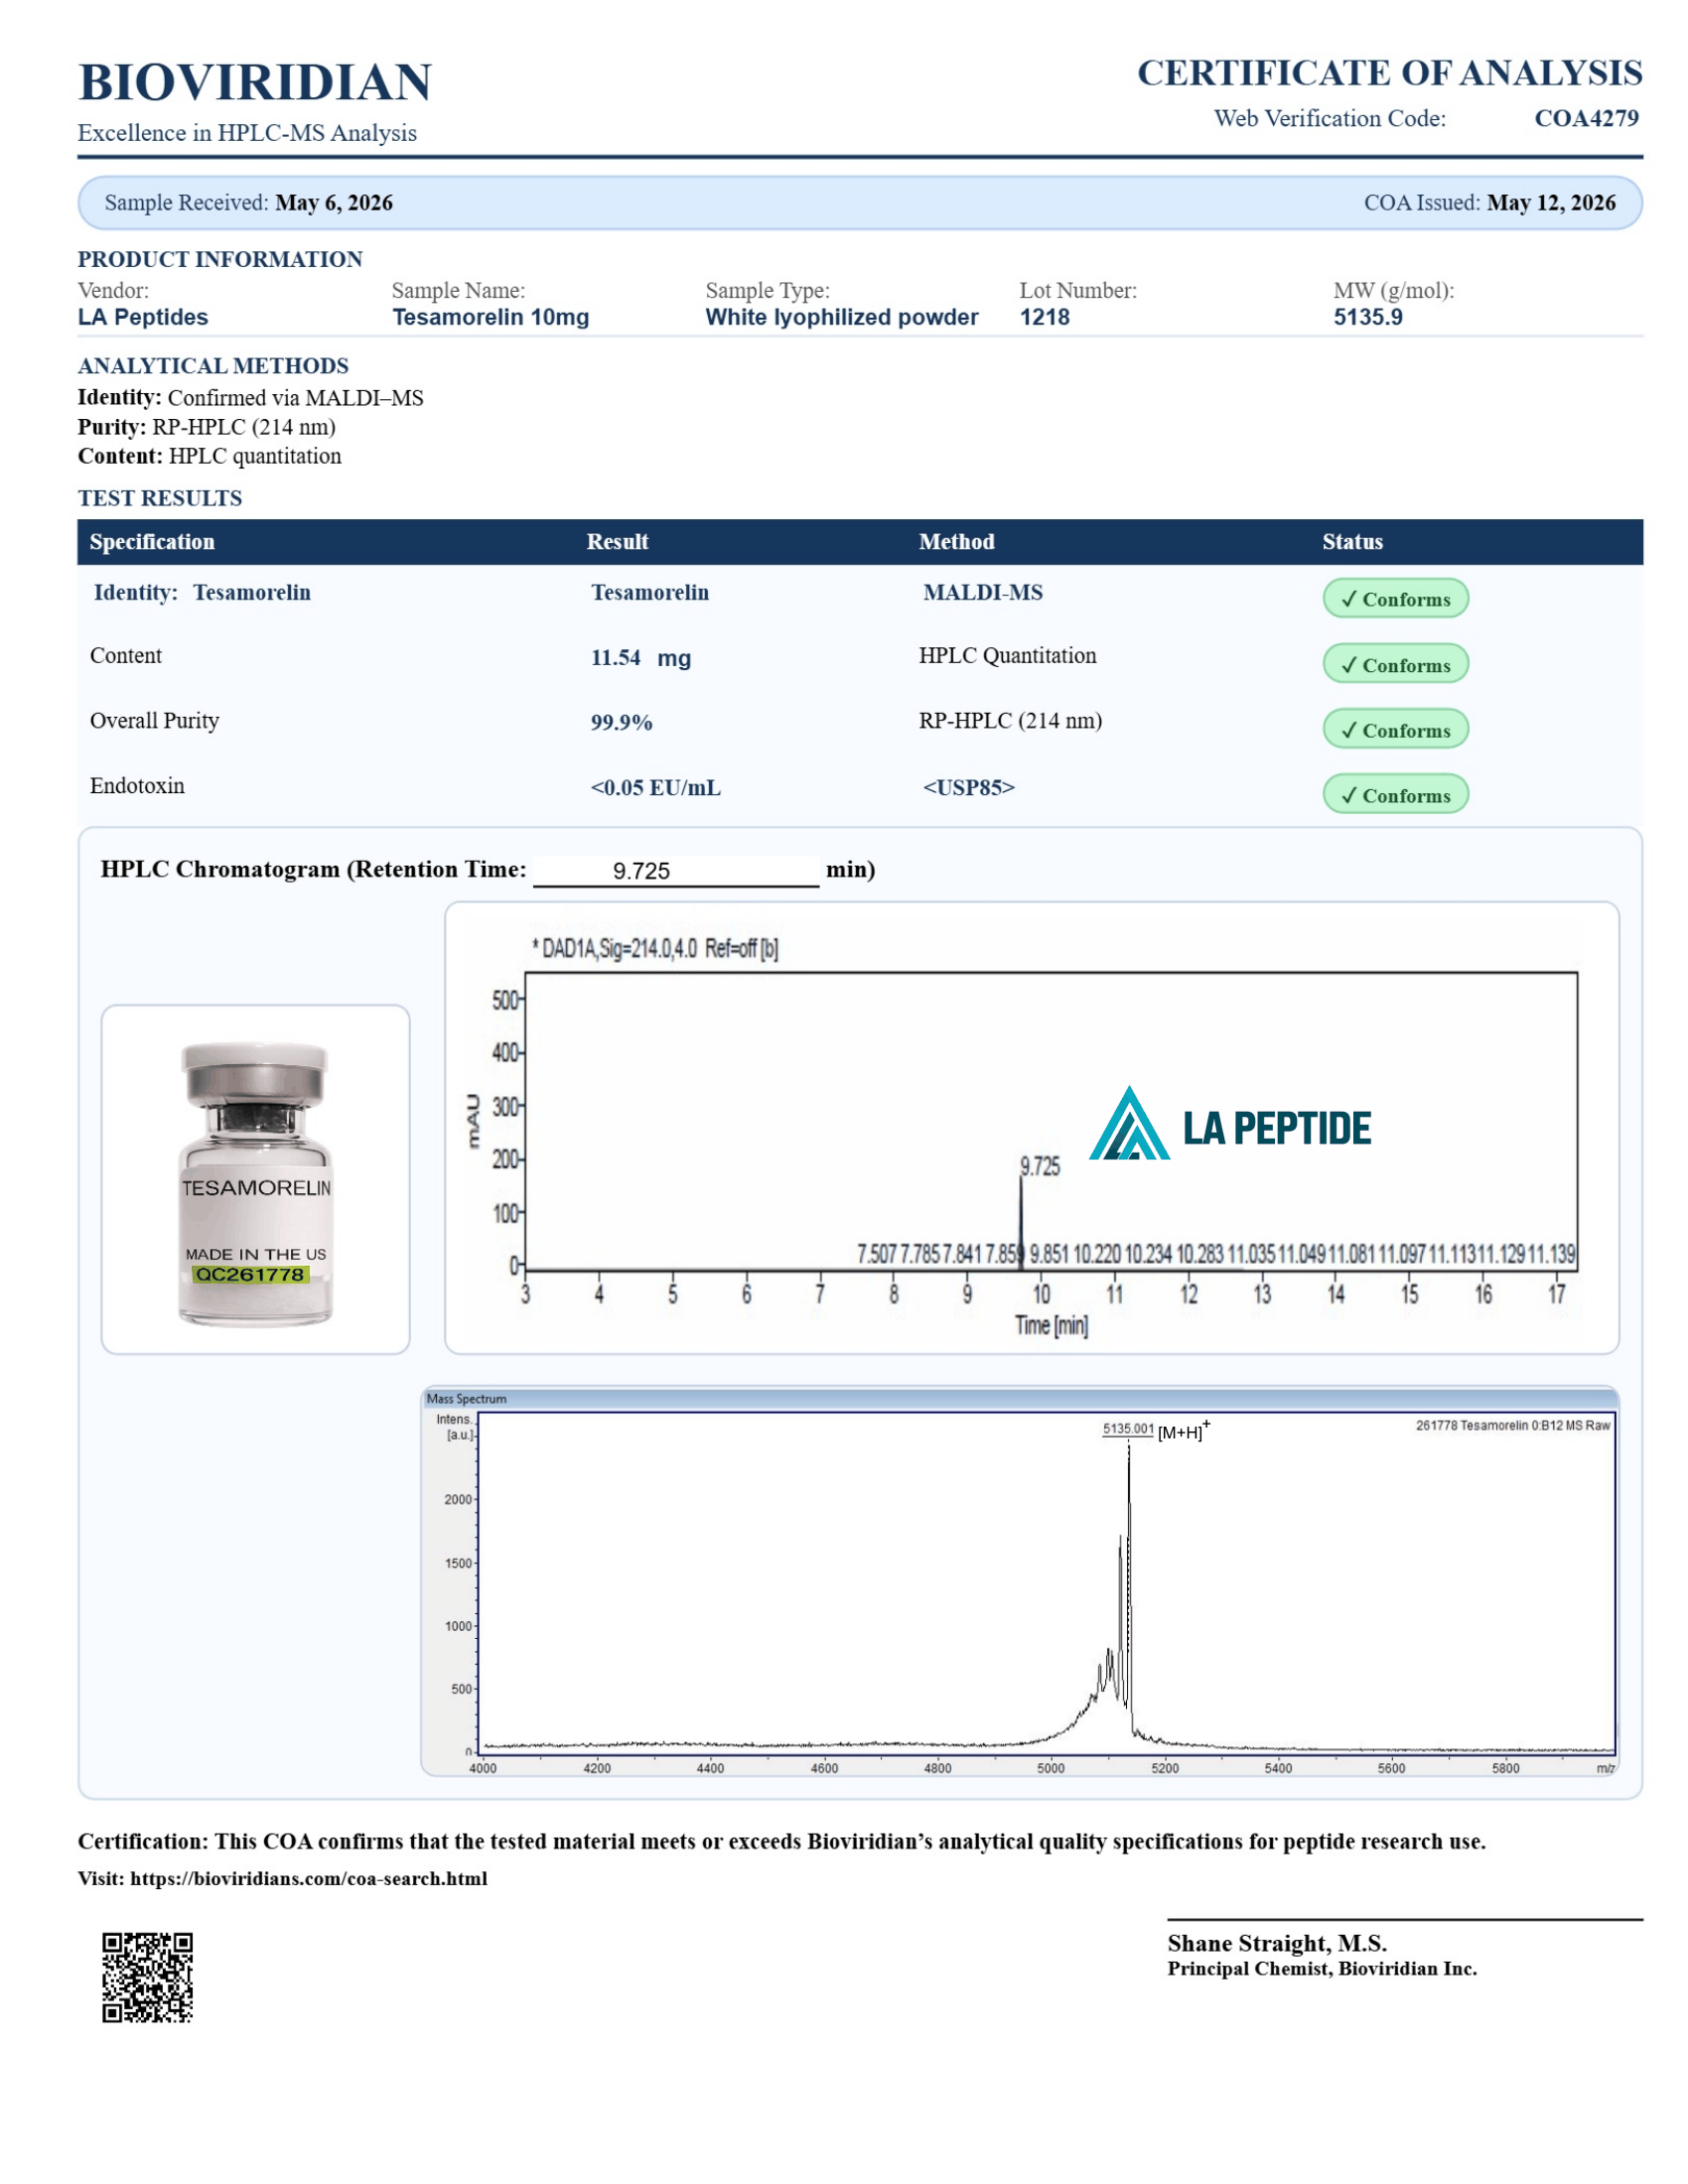
Task: Click the Overall Purity result 99.9%
Action: [x=621, y=722]
